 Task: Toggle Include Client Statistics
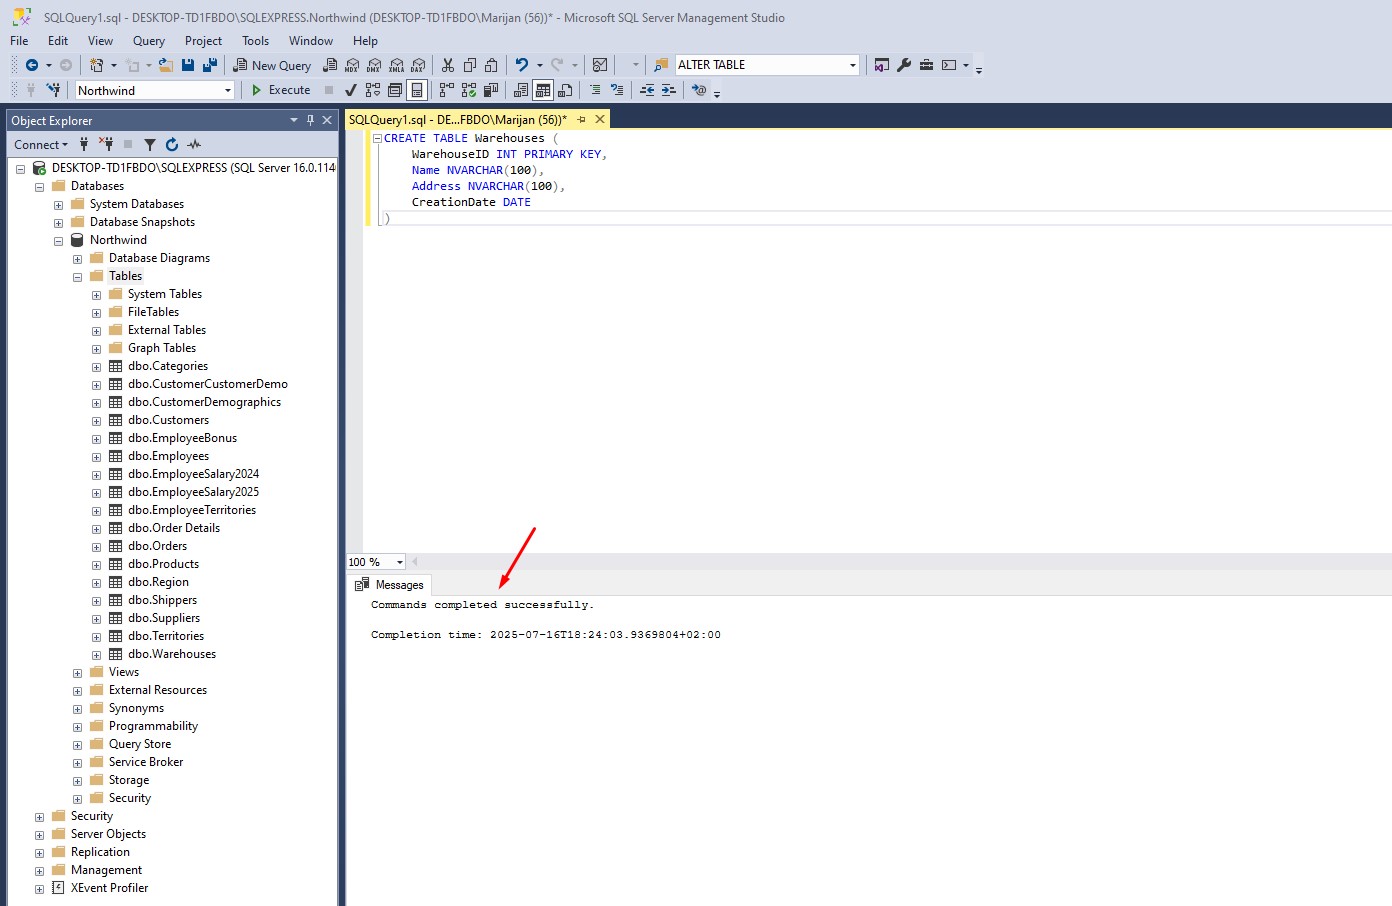[x=491, y=90]
